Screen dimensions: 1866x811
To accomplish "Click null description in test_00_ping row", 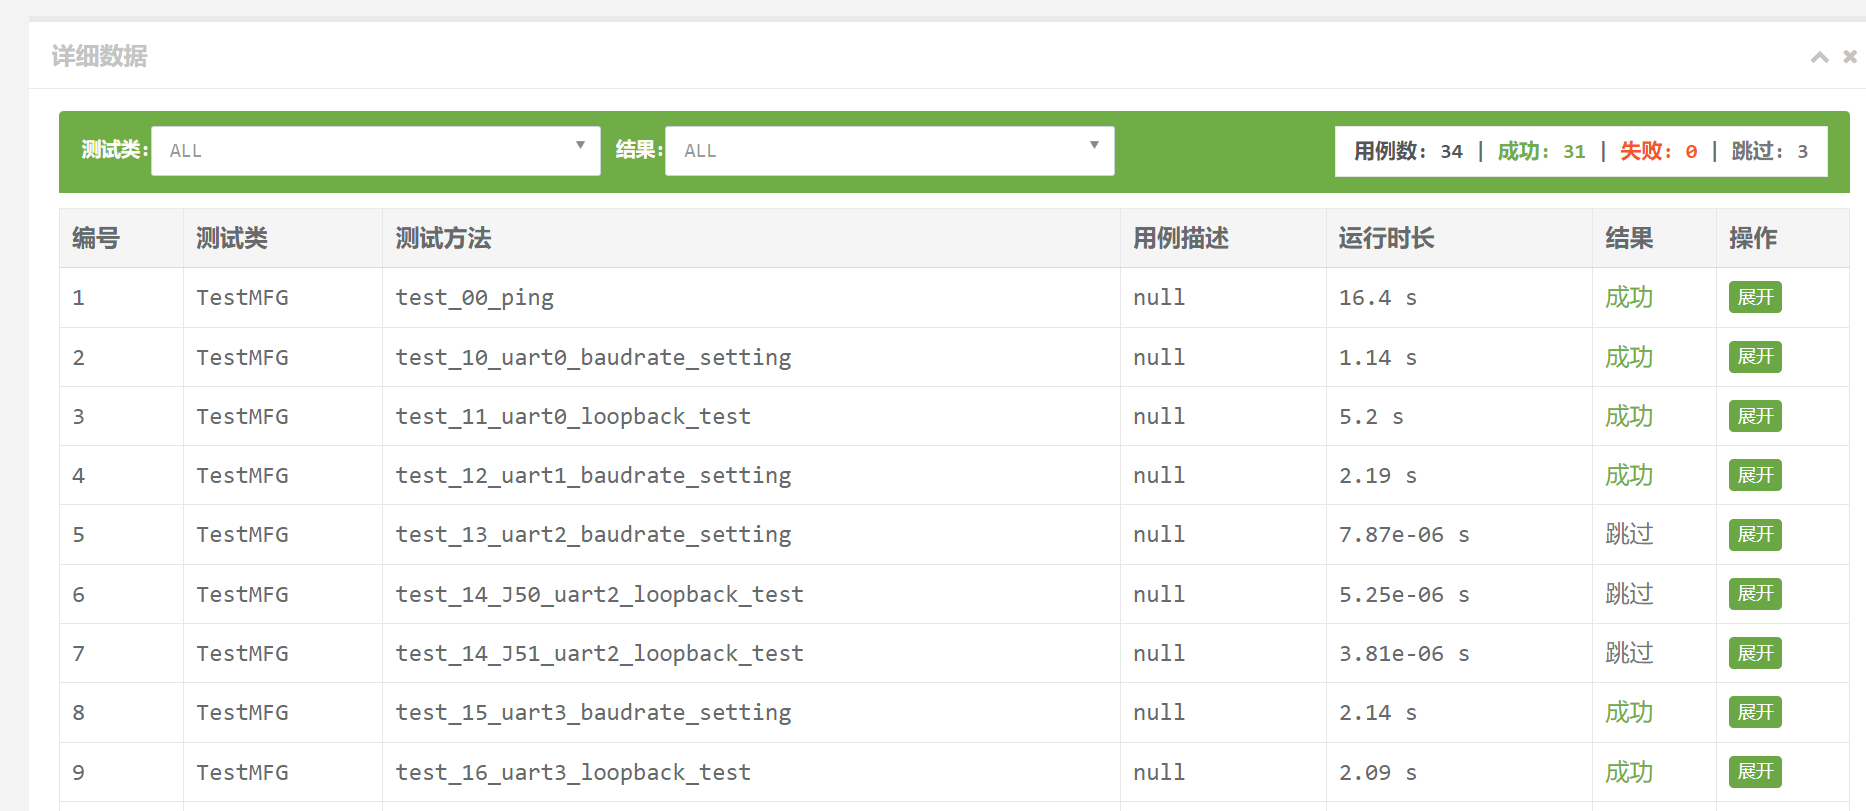I will [1159, 298].
